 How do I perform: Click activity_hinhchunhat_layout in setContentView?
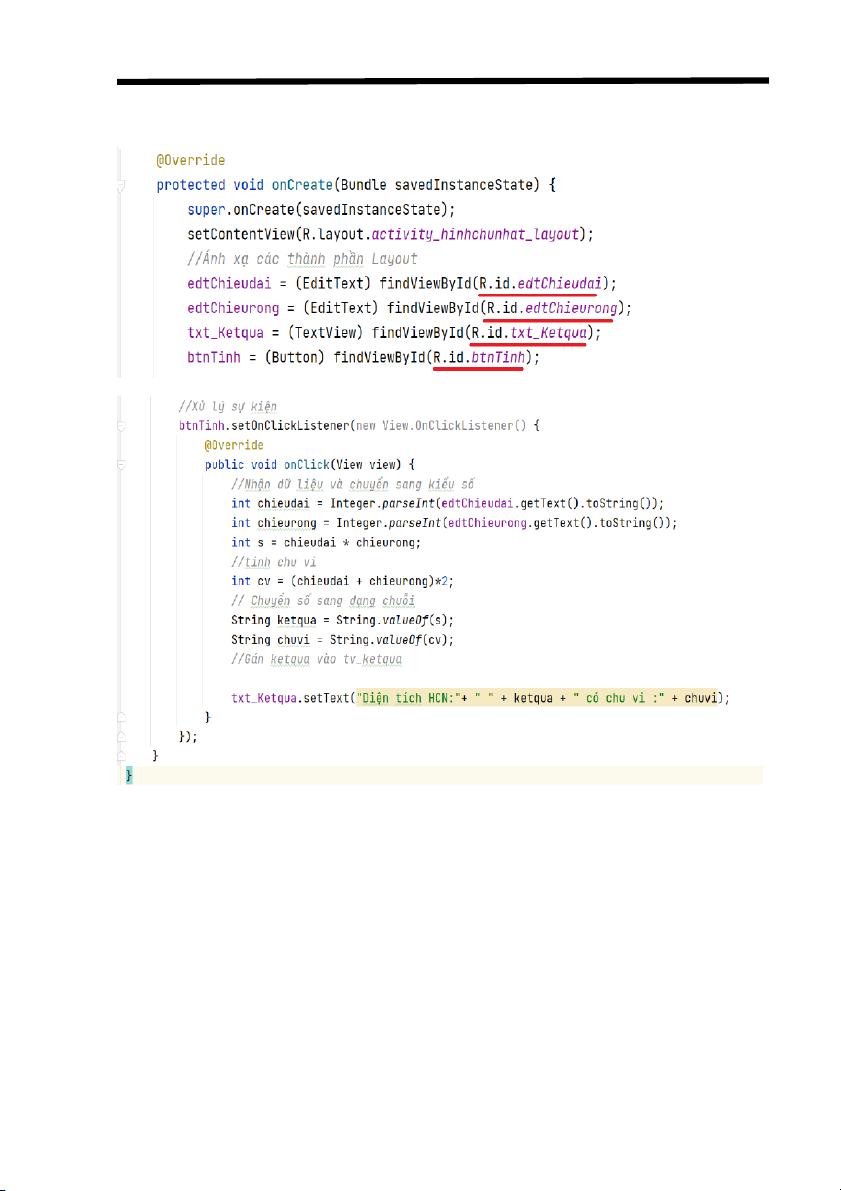click(x=476, y=235)
